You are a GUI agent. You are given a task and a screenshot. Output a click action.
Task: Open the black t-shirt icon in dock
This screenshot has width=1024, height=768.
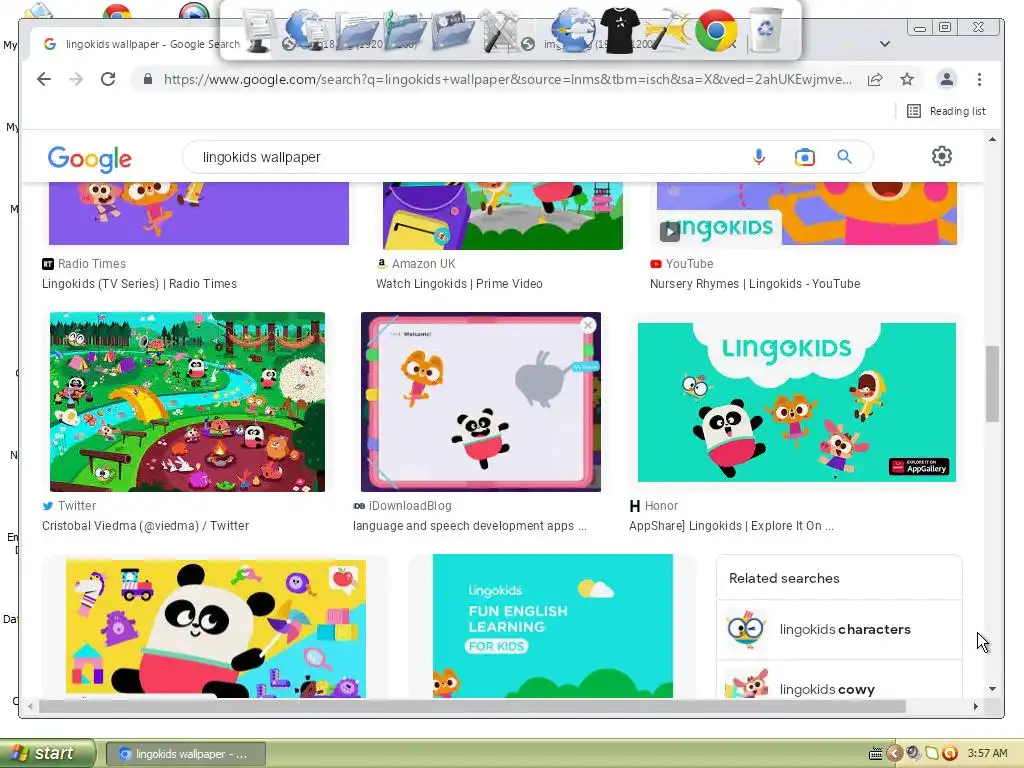click(x=619, y=30)
